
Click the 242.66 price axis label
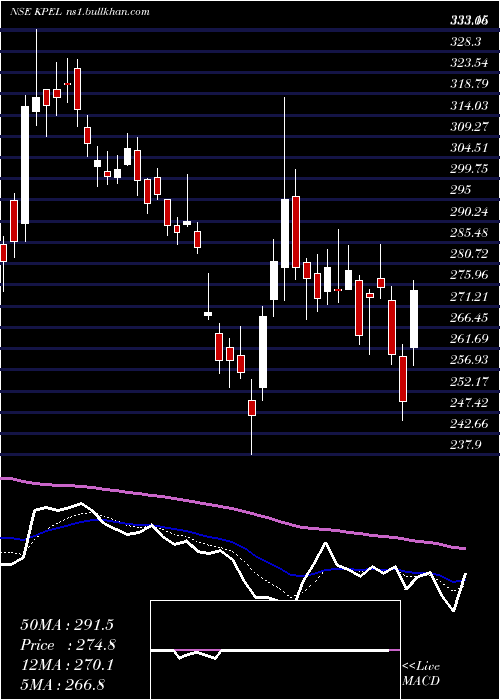click(x=469, y=424)
